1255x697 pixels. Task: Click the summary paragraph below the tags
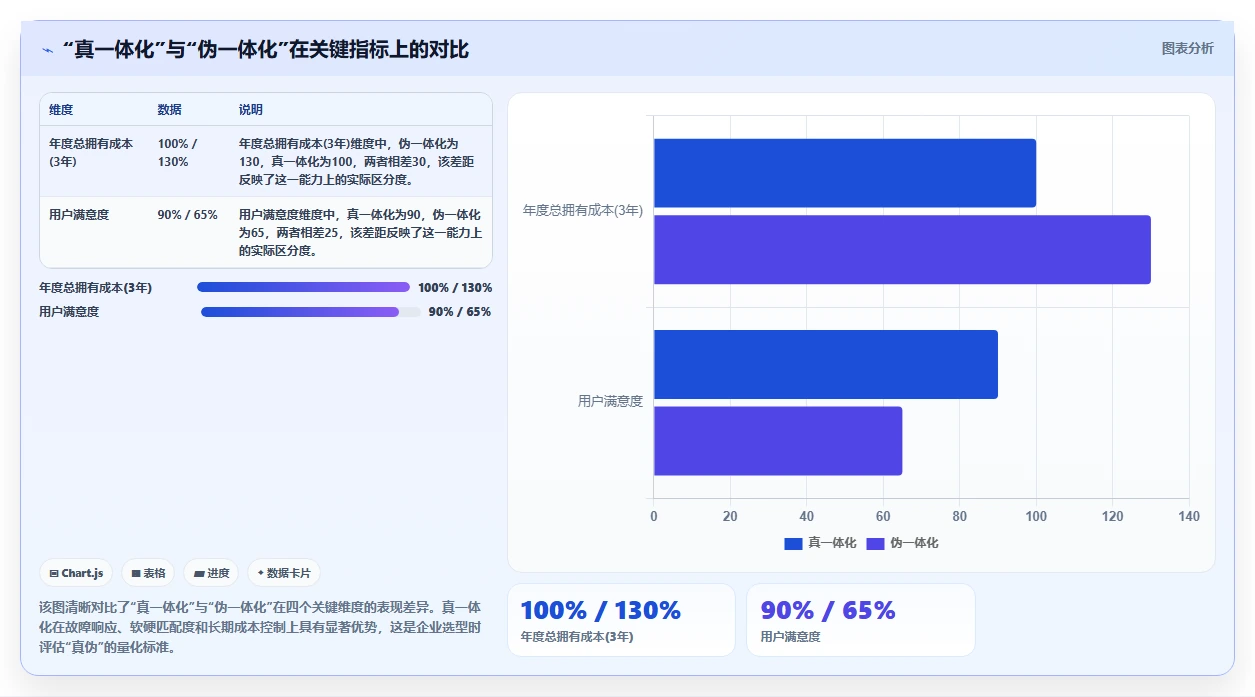[260, 627]
